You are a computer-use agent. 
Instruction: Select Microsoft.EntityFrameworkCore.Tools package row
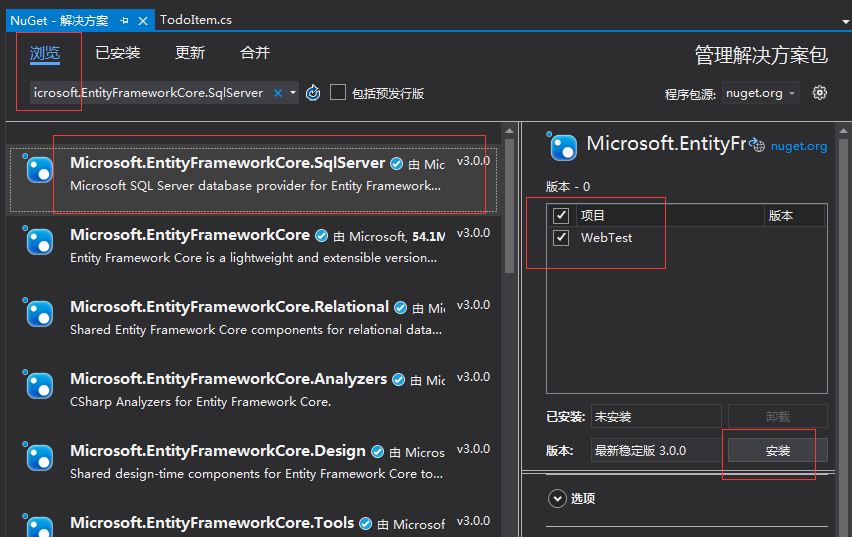tap(253, 522)
